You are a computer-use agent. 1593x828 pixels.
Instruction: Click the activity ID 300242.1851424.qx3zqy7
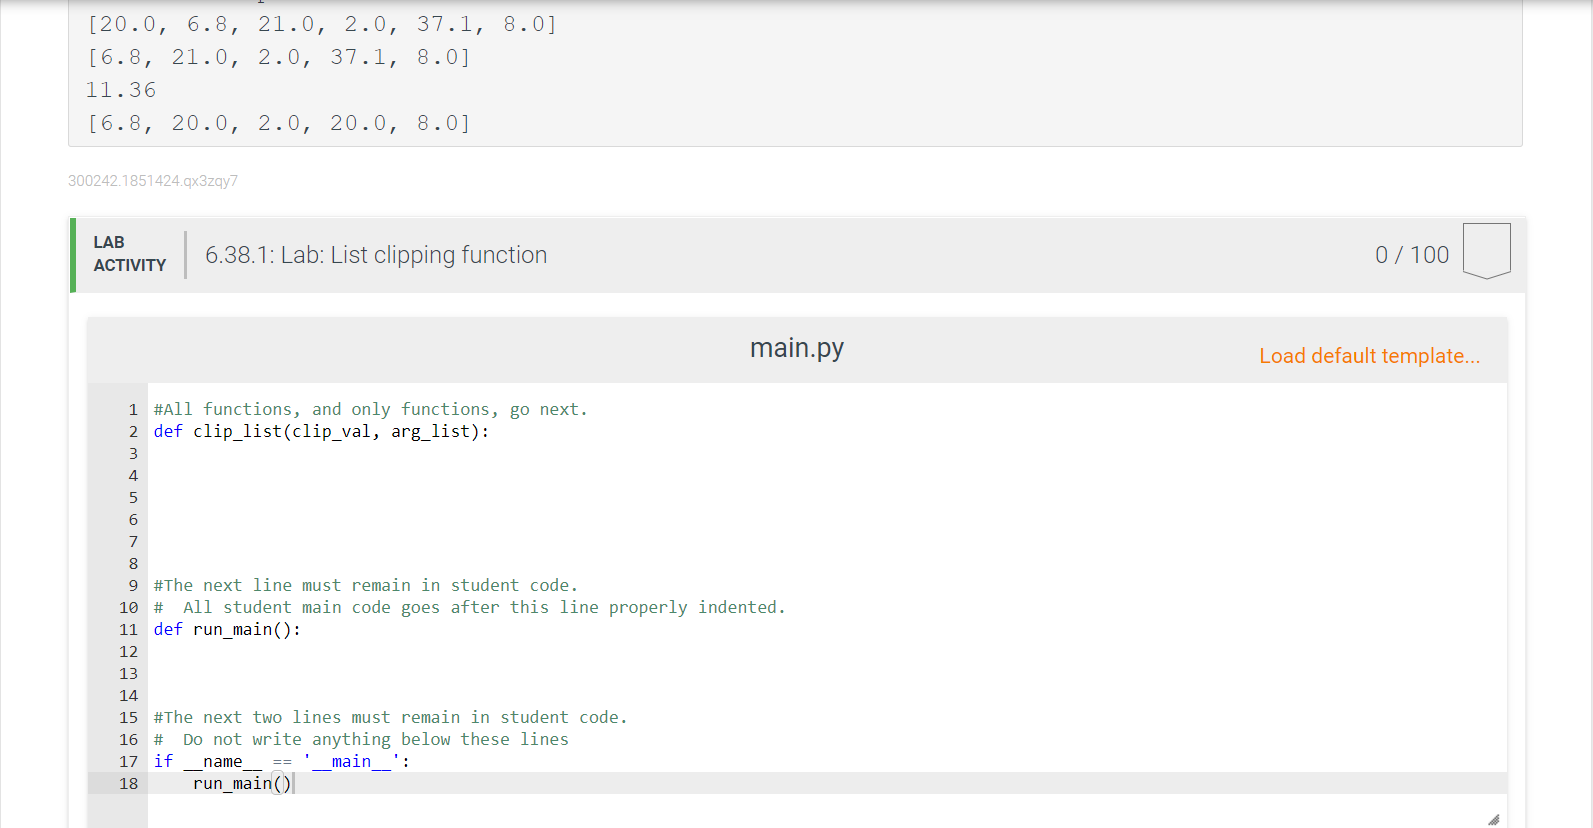pyautogui.click(x=153, y=181)
